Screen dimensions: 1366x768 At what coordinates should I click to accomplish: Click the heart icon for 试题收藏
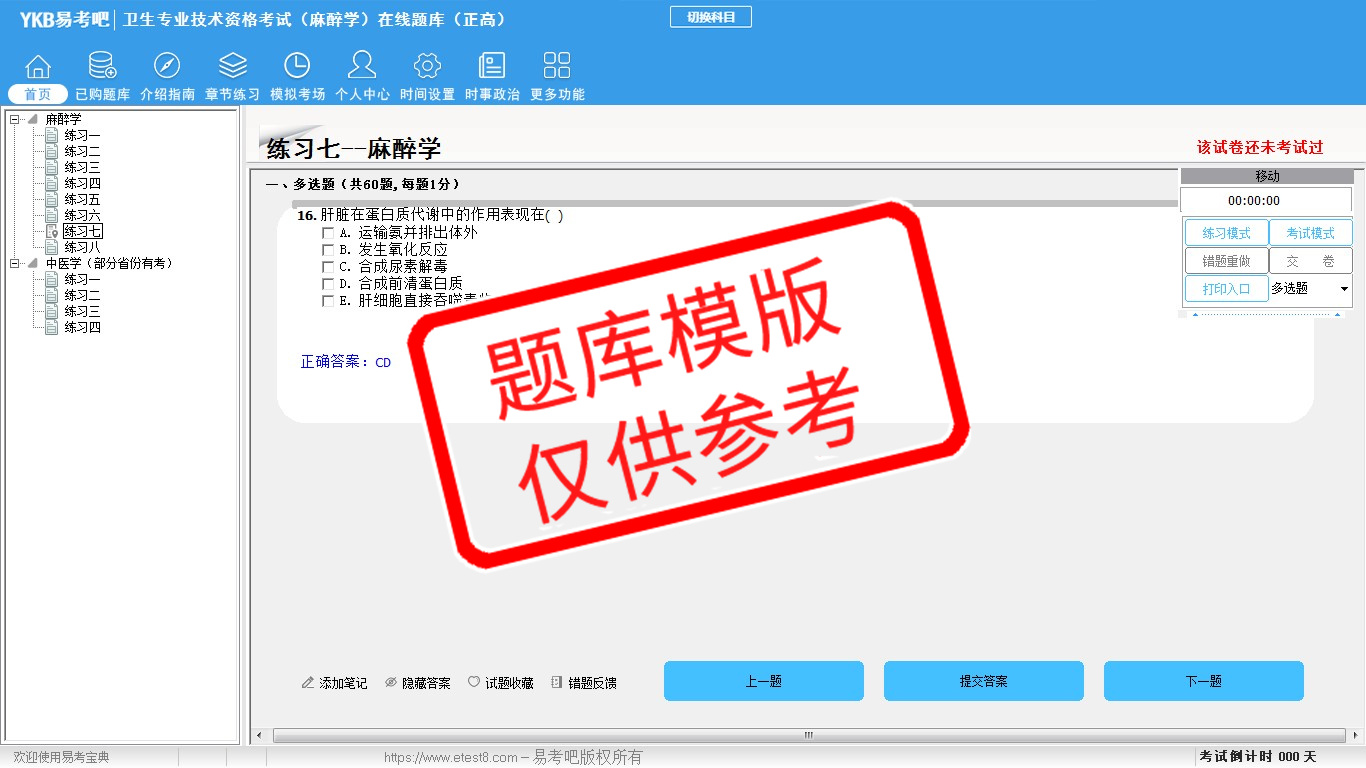[x=474, y=682]
